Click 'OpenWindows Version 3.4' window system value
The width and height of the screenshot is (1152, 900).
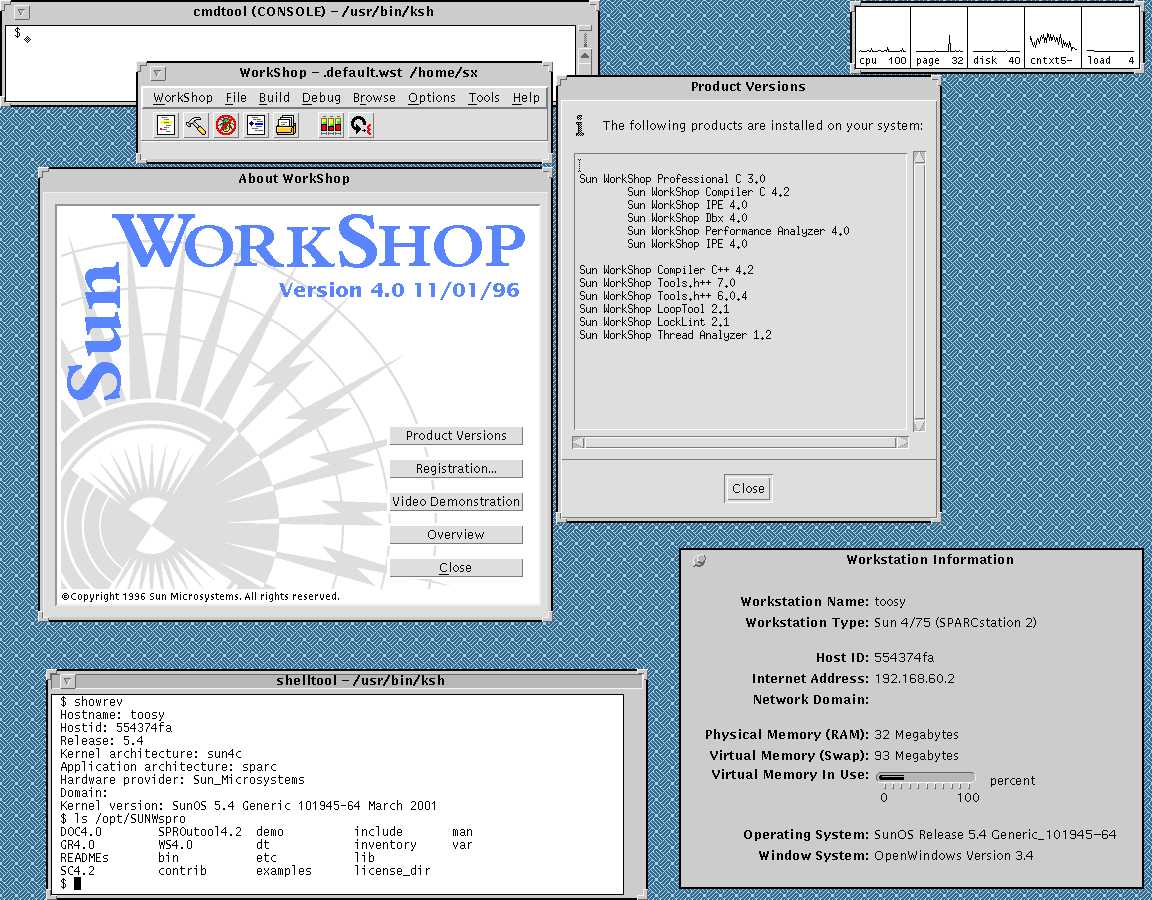954,856
